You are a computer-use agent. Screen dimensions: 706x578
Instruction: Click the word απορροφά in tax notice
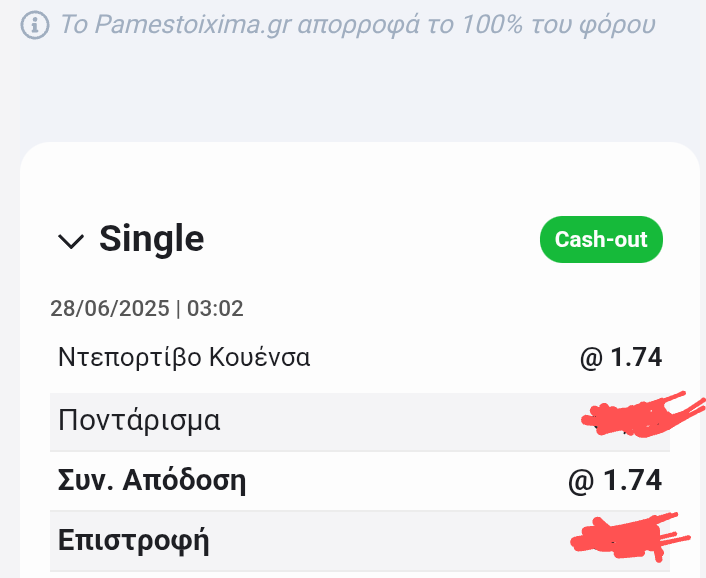point(346,24)
